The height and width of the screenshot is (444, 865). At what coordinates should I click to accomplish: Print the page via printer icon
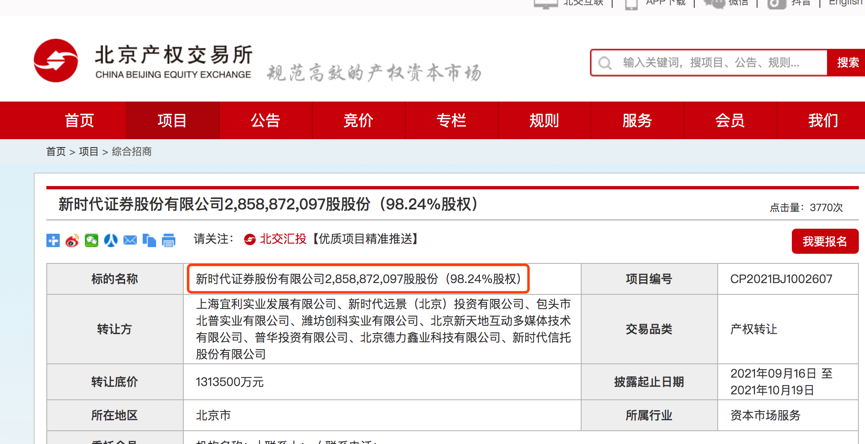[168, 240]
